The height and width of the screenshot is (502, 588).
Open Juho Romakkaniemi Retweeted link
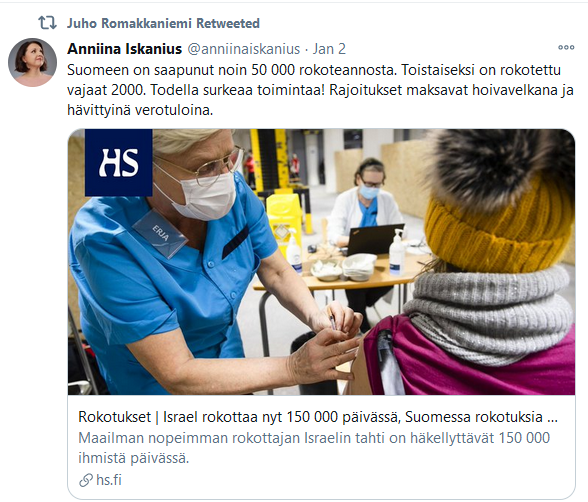click(163, 23)
